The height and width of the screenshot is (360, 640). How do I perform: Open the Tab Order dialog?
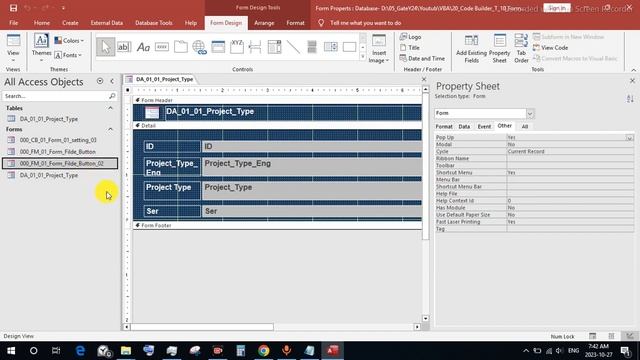pyautogui.click(x=521, y=49)
